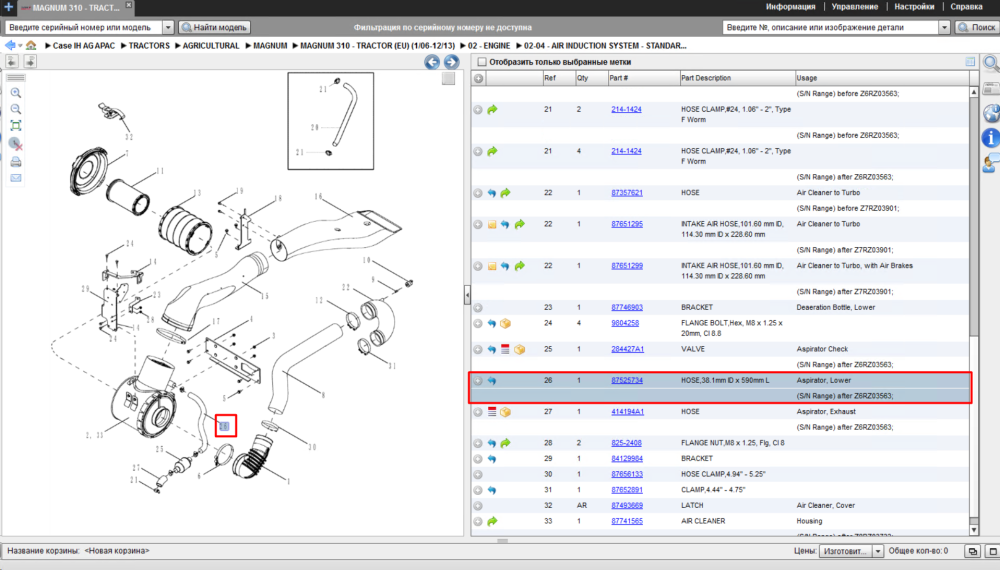Toggle add circle for LATCH 87493669
This screenshot has height=570, width=1000.
pos(478,506)
